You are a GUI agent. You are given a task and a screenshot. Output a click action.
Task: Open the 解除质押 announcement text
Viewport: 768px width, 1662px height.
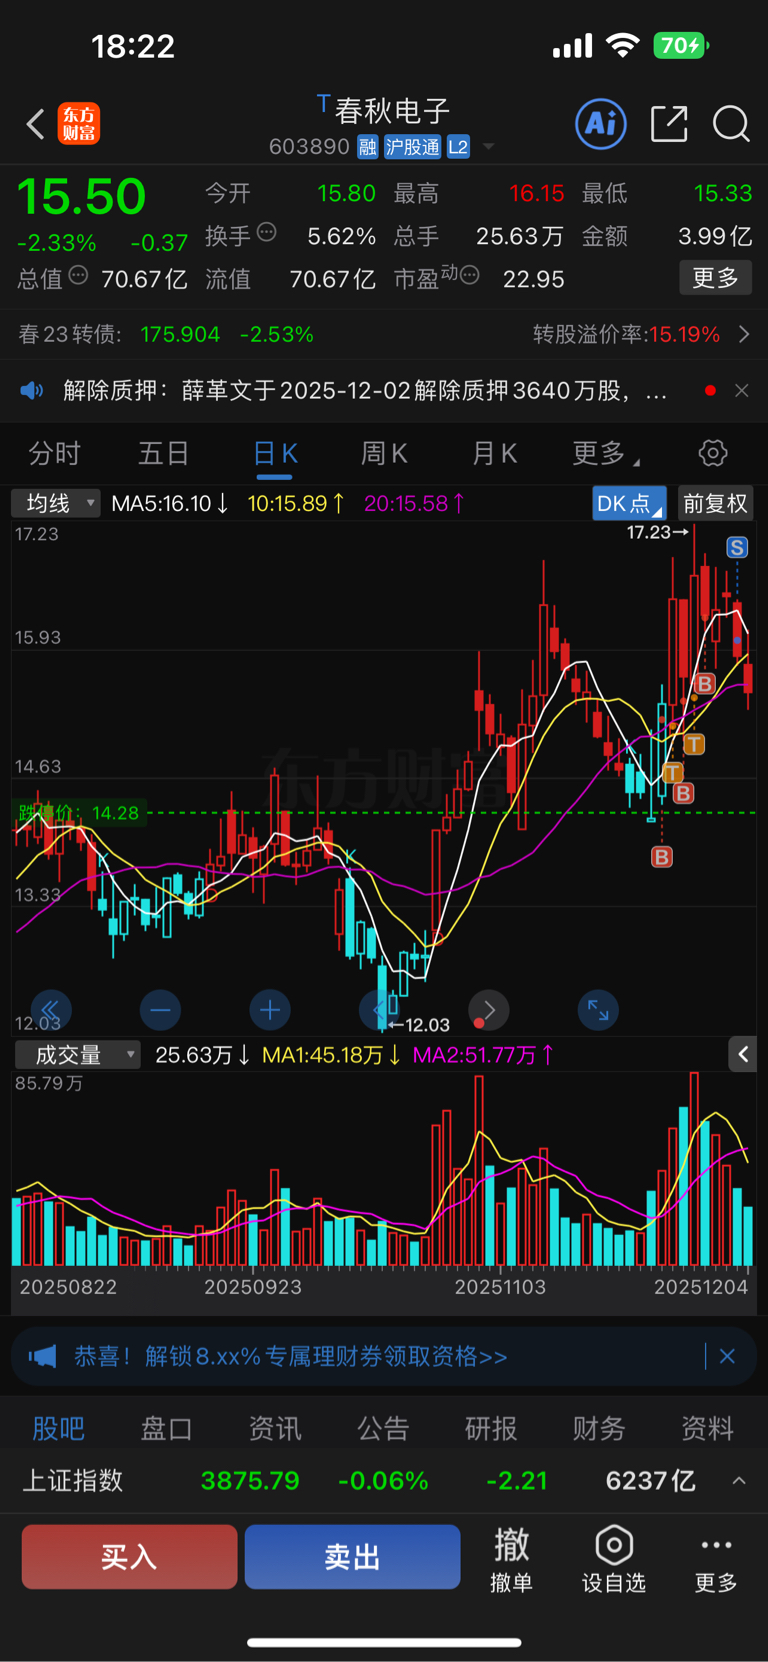365,390
